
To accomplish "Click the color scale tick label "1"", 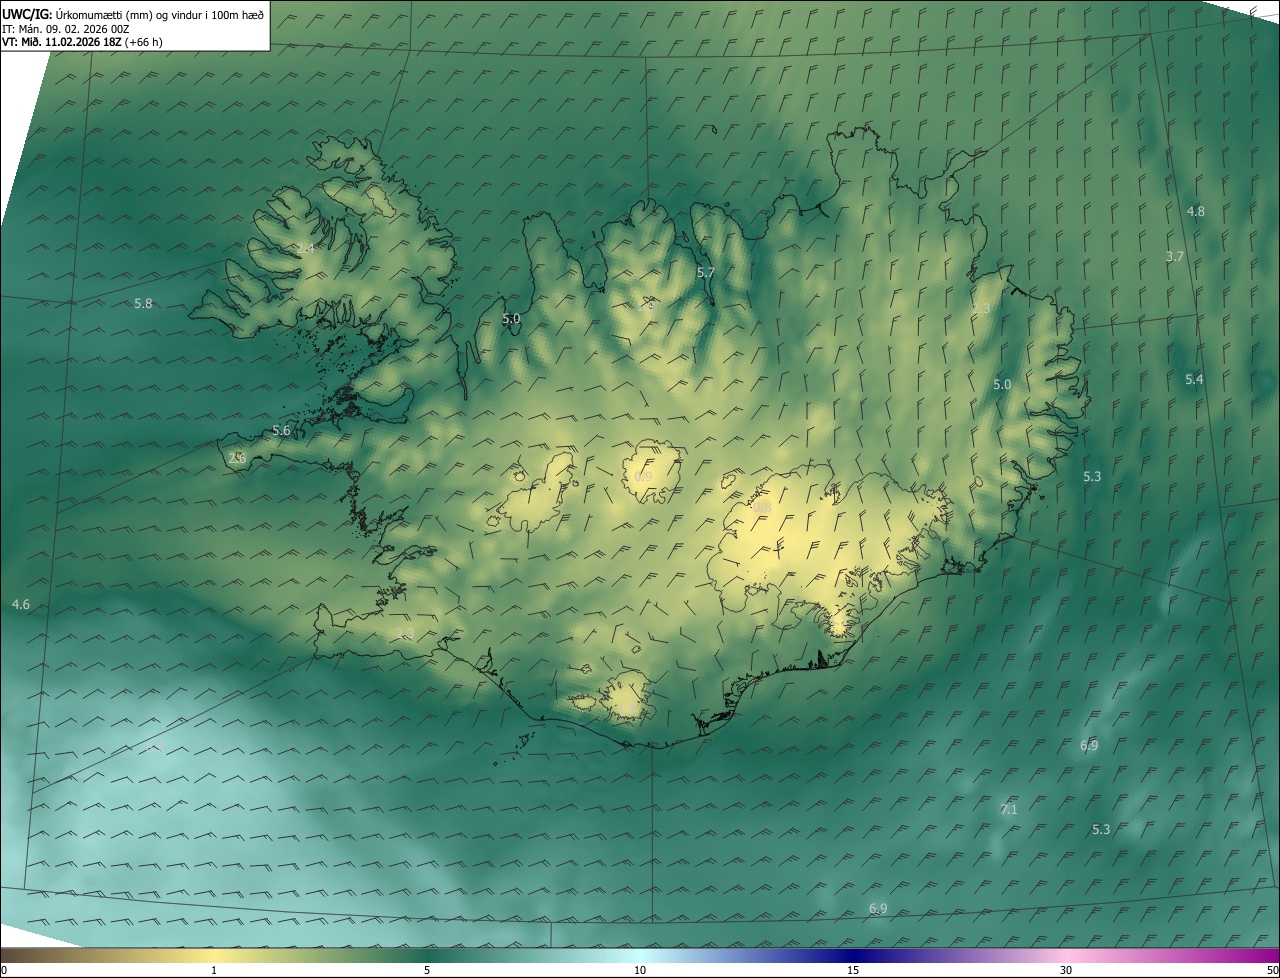I will (214, 970).
